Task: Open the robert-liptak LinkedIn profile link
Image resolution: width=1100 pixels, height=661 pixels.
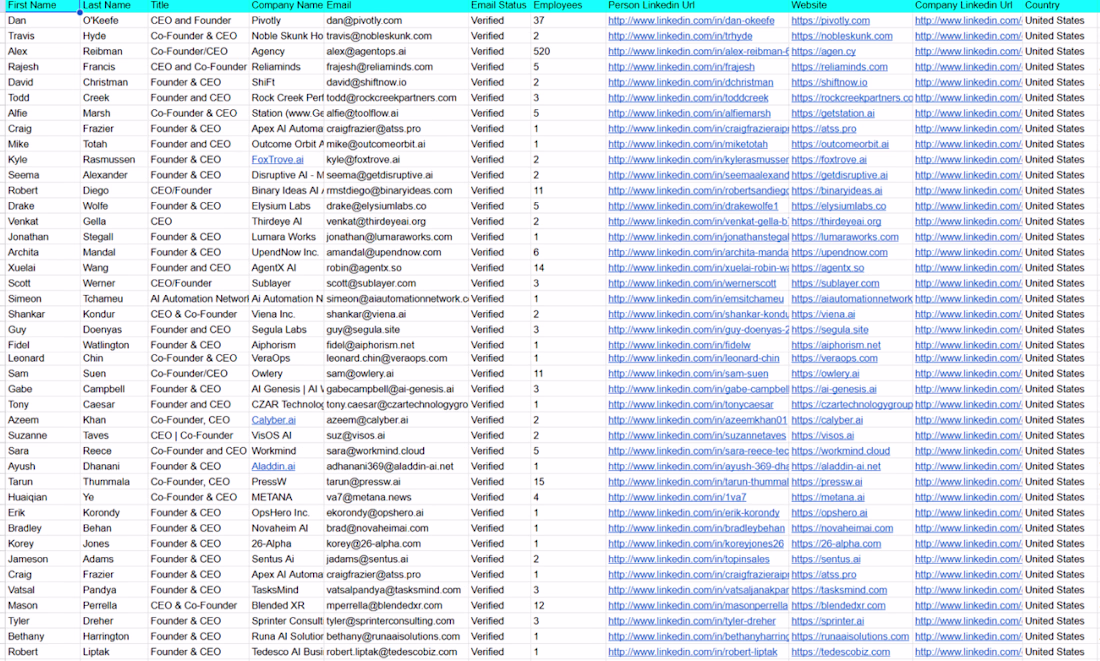Action: click(692, 651)
